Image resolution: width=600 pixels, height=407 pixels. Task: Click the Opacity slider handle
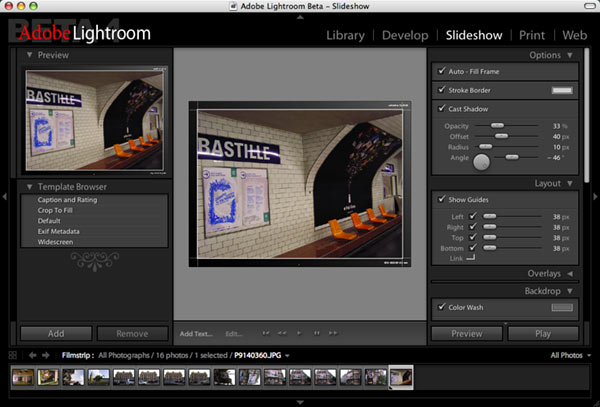(497, 125)
